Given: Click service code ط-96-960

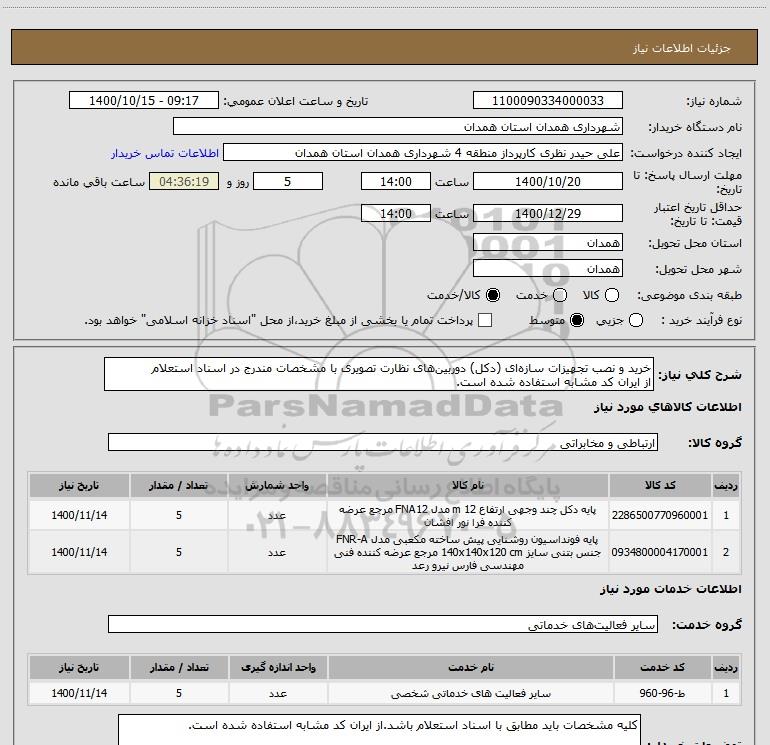Looking at the screenshot, I should coord(662,693).
